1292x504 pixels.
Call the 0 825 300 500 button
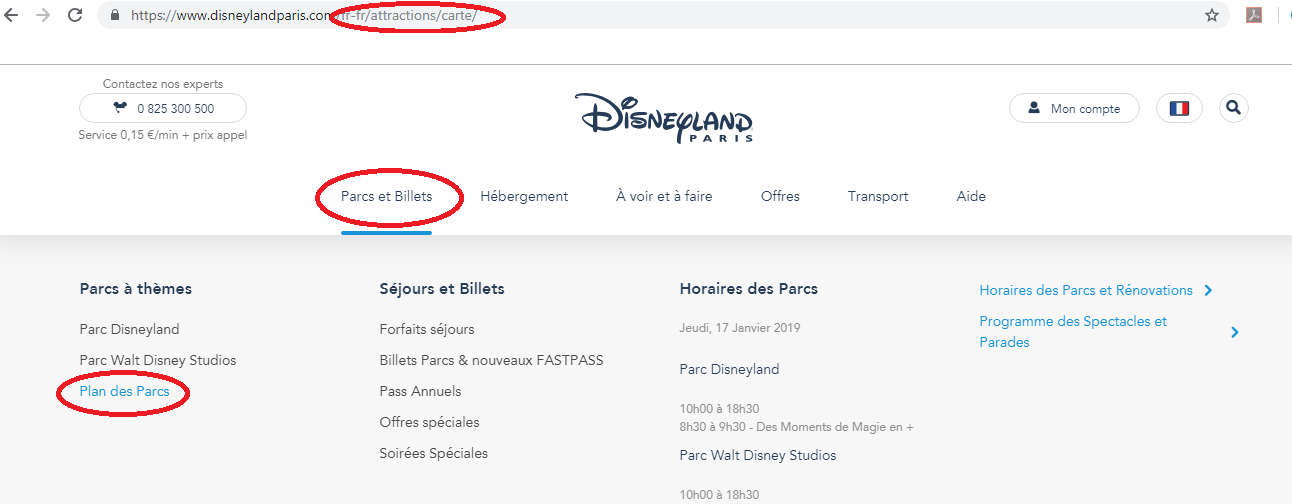click(163, 108)
